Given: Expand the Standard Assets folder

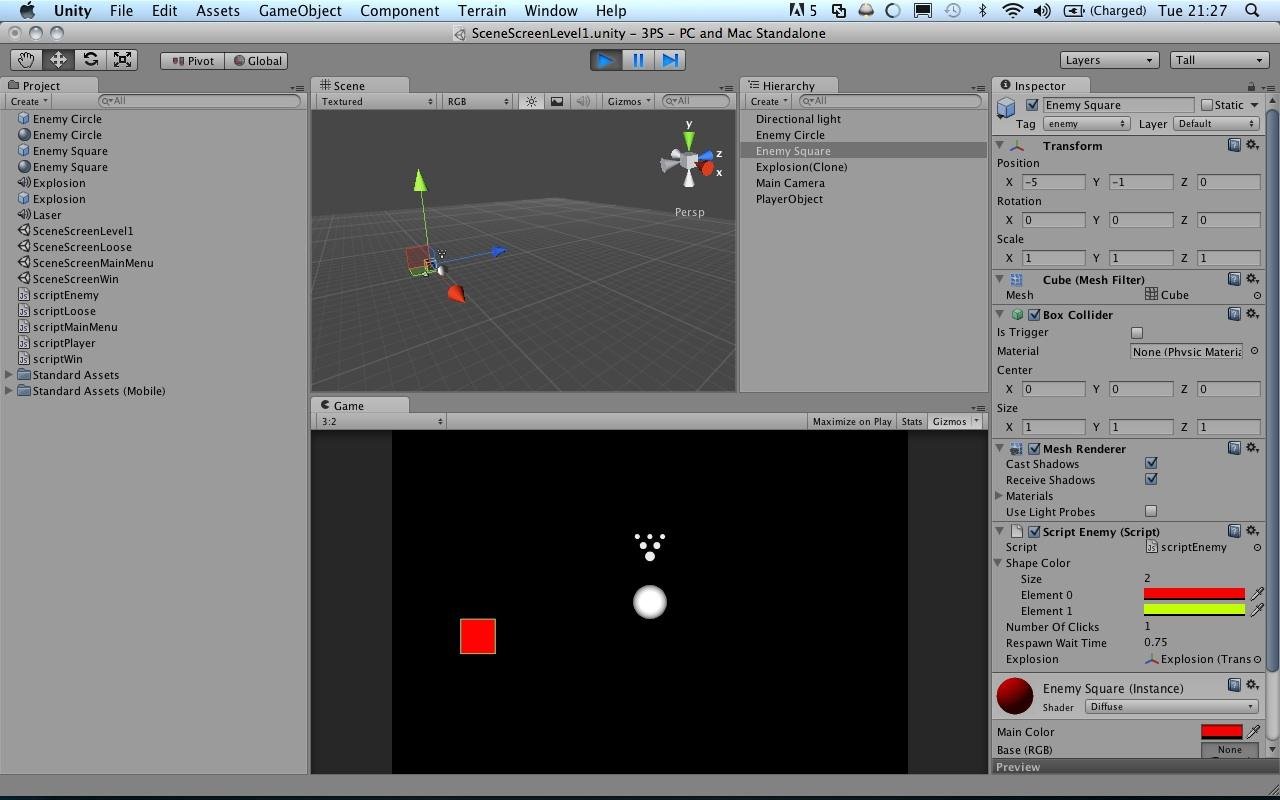Looking at the screenshot, I should click(x=10, y=375).
